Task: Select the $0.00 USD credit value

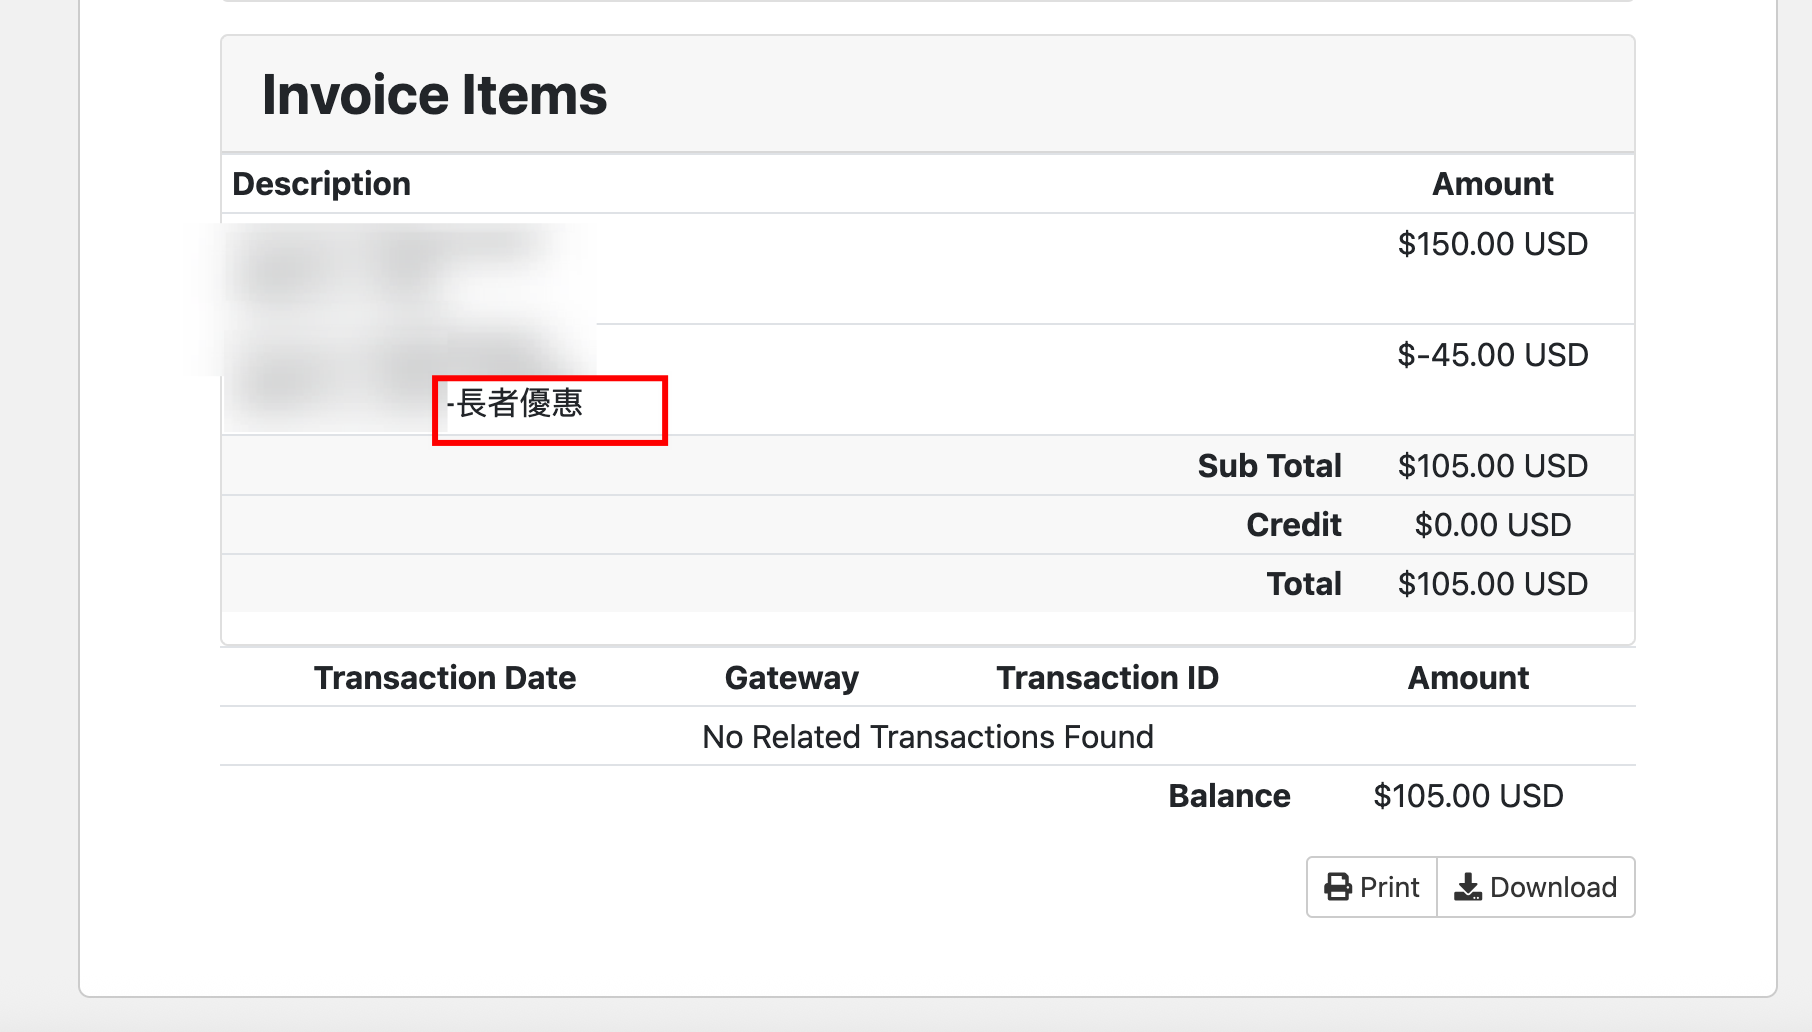Action: pyautogui.click(x=1492, y=525)
